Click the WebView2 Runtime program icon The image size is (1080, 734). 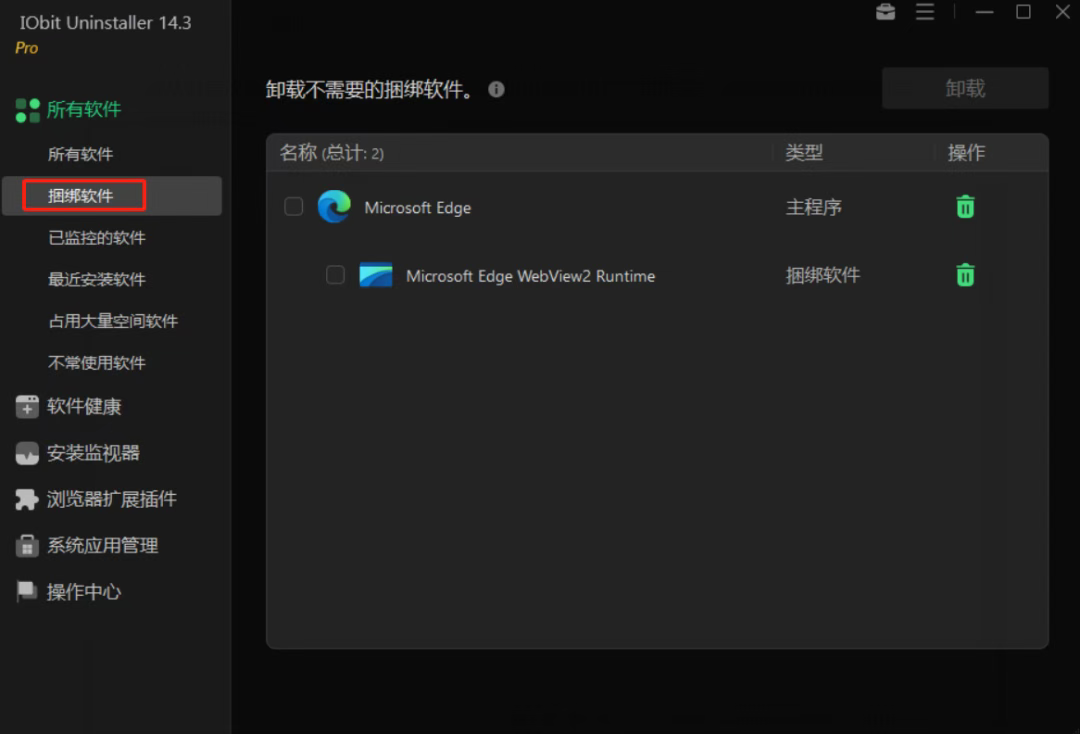[376, 275]
